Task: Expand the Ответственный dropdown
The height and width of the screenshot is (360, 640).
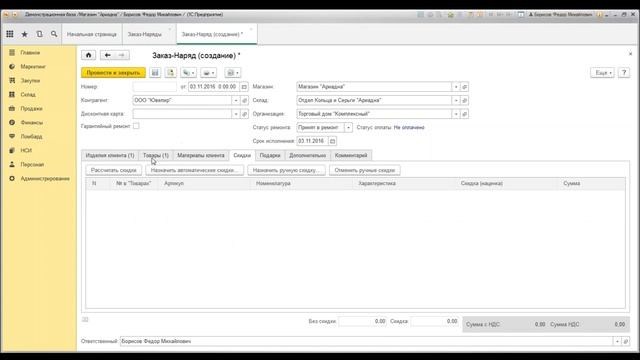Action: 617,341
